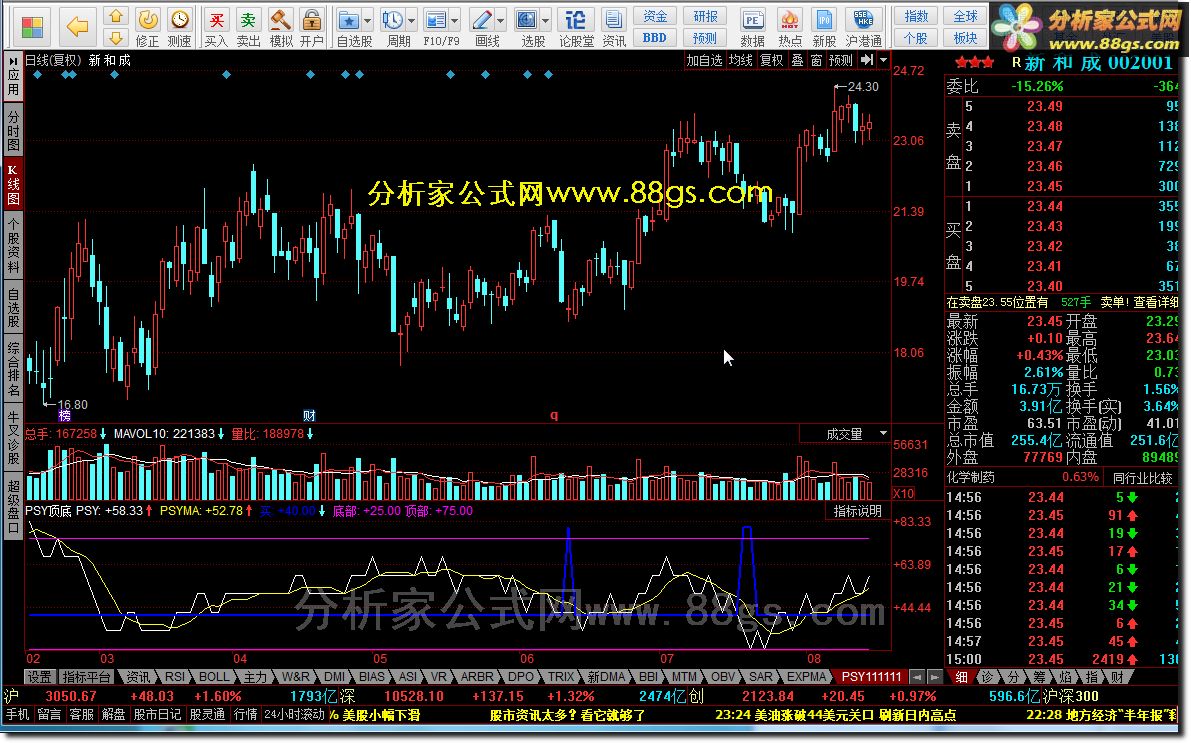Click the BBD button
1191x743 pixels.
(x=655, y=37)
